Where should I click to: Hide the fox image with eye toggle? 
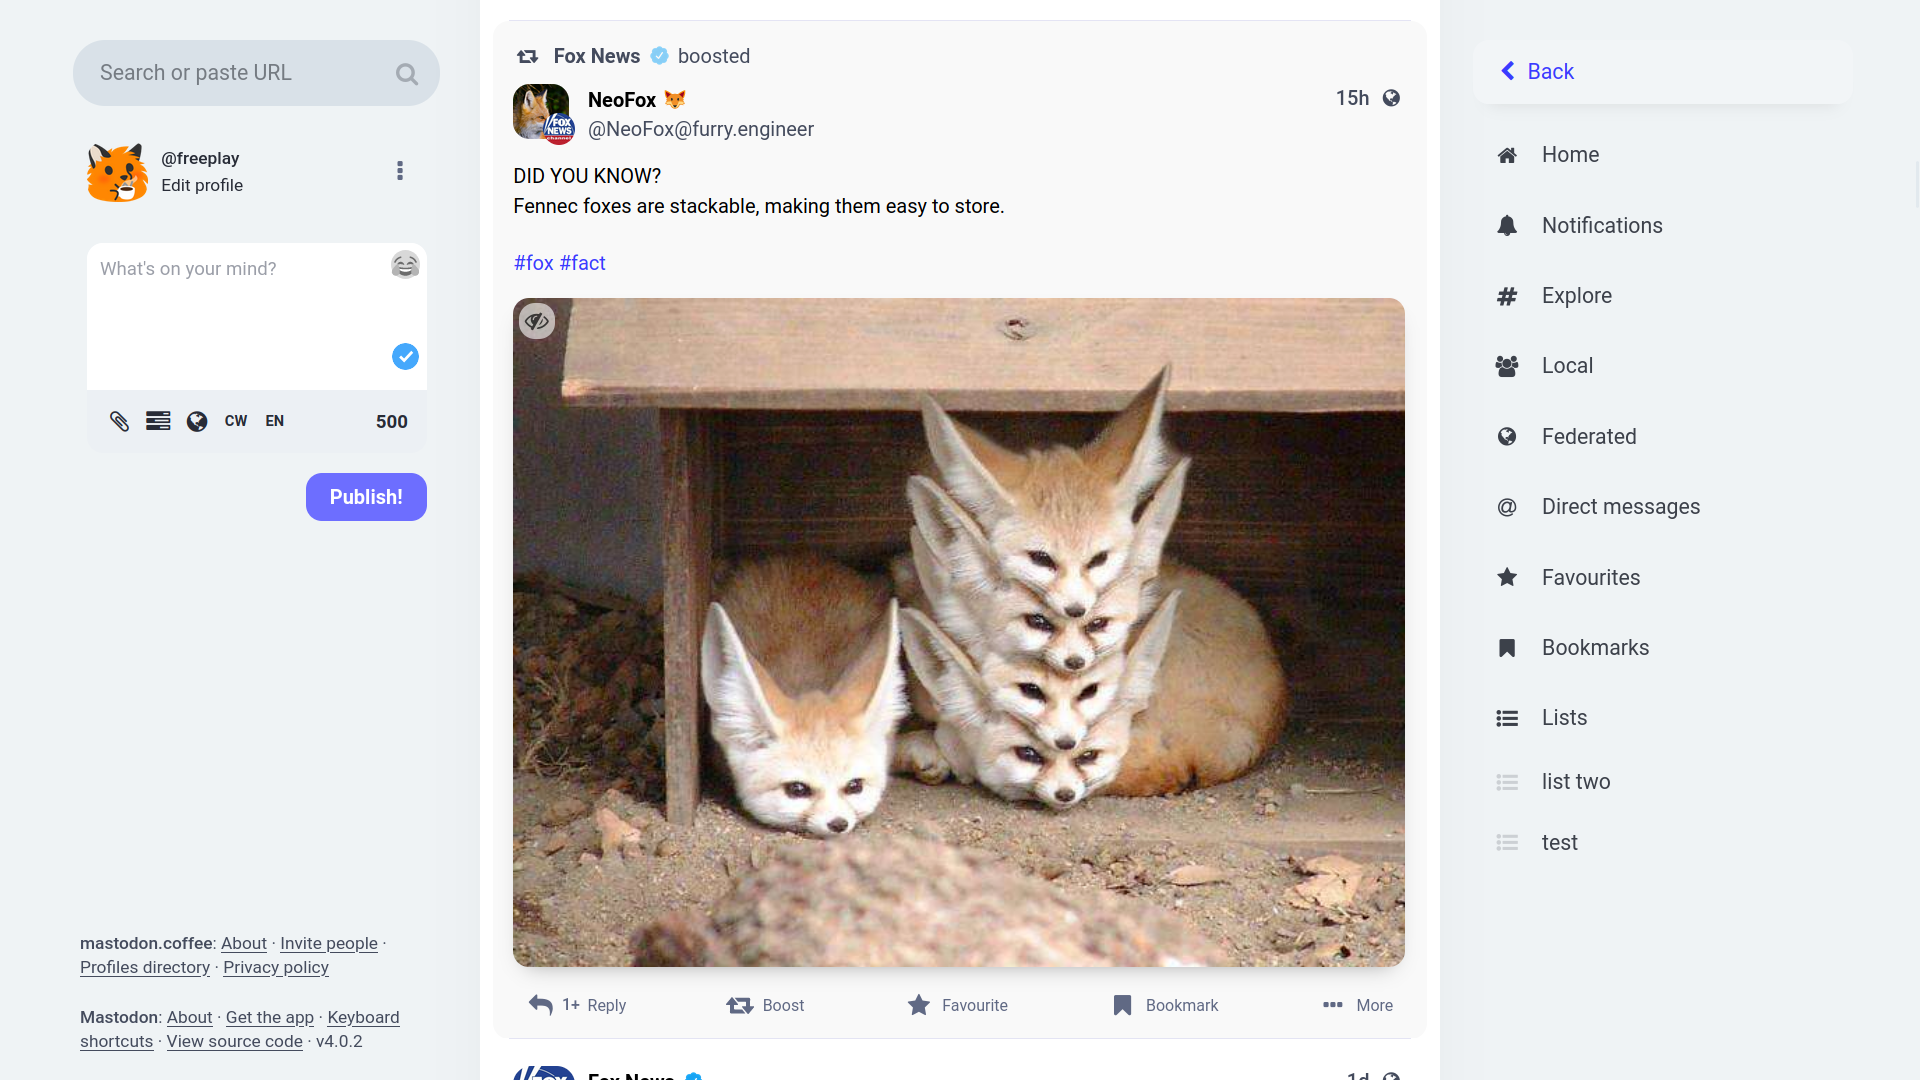(x=537, y=321)
